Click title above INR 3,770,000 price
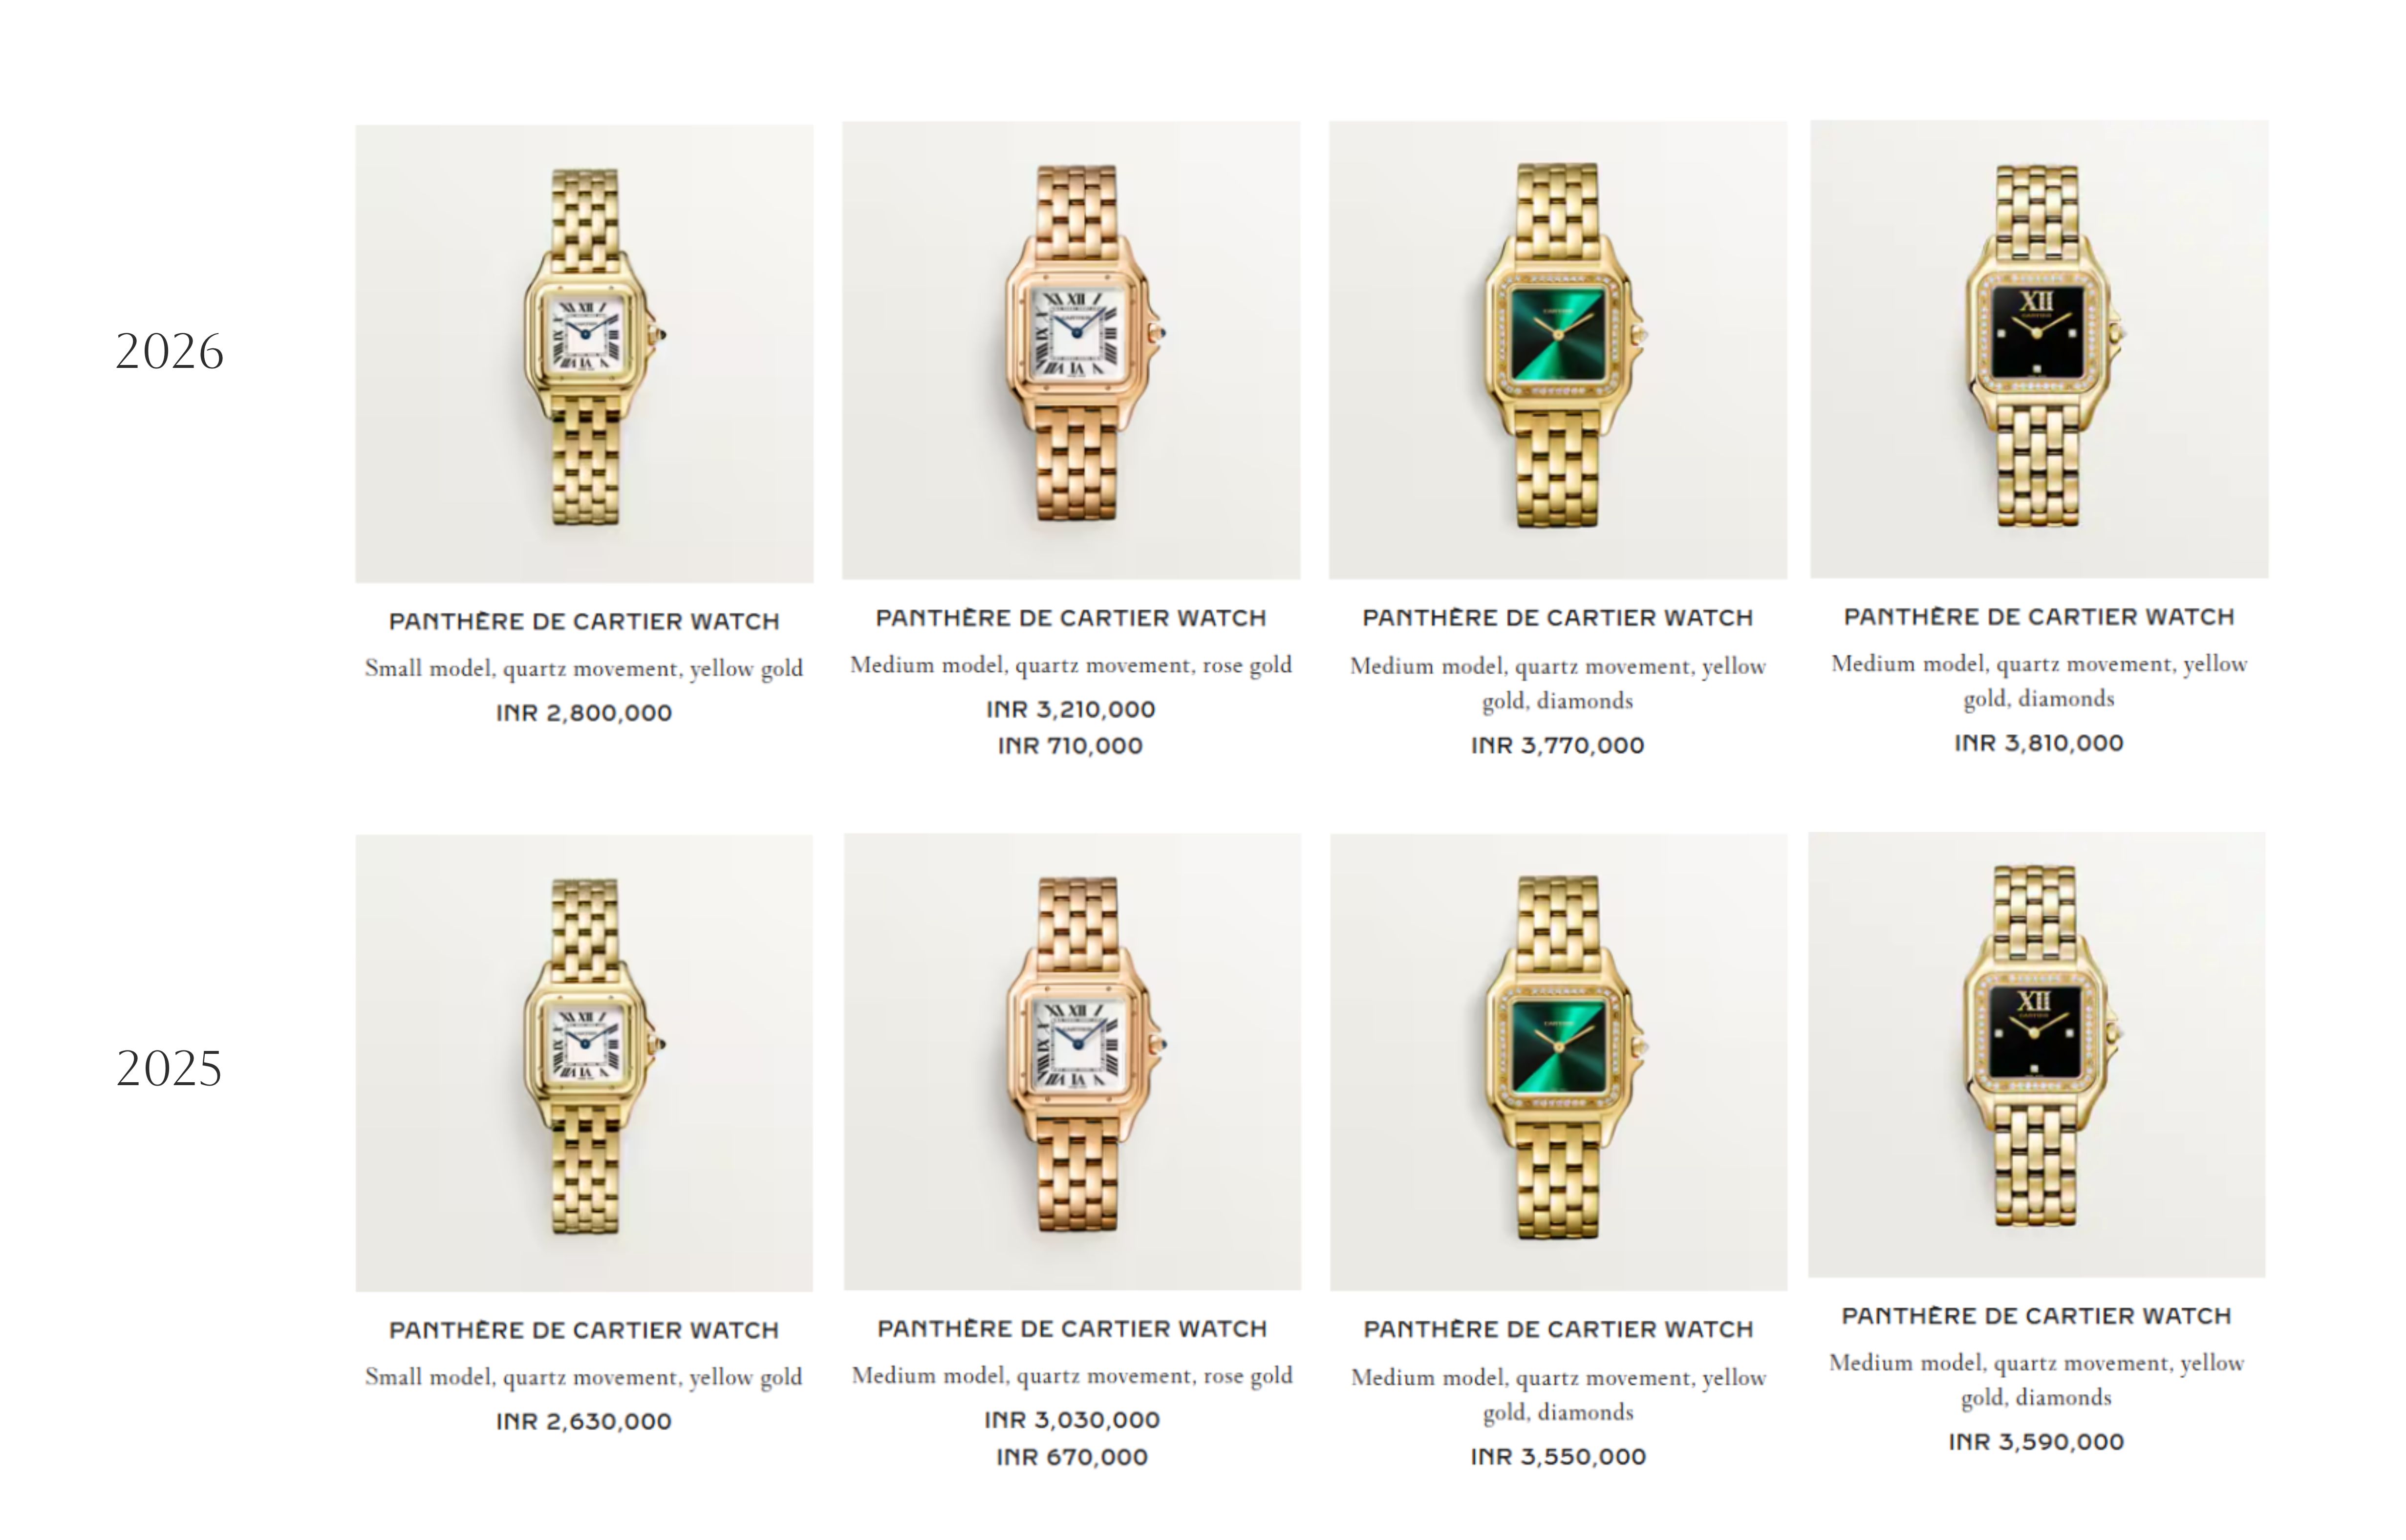Screen dimensions: 2406x1540 pos(1558,618)
